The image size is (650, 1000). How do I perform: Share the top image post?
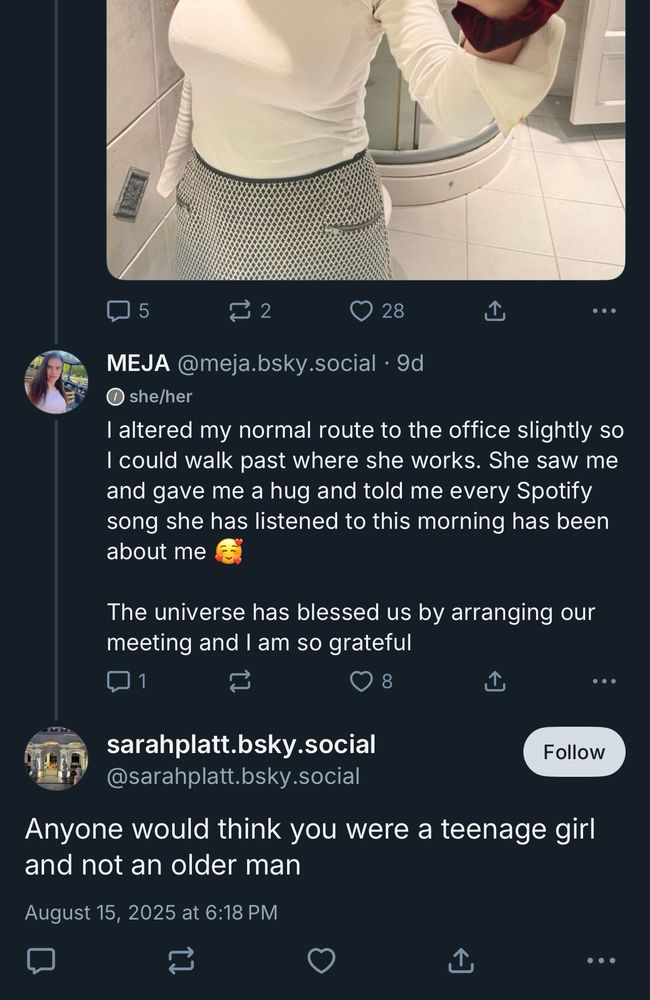[494, 311]
